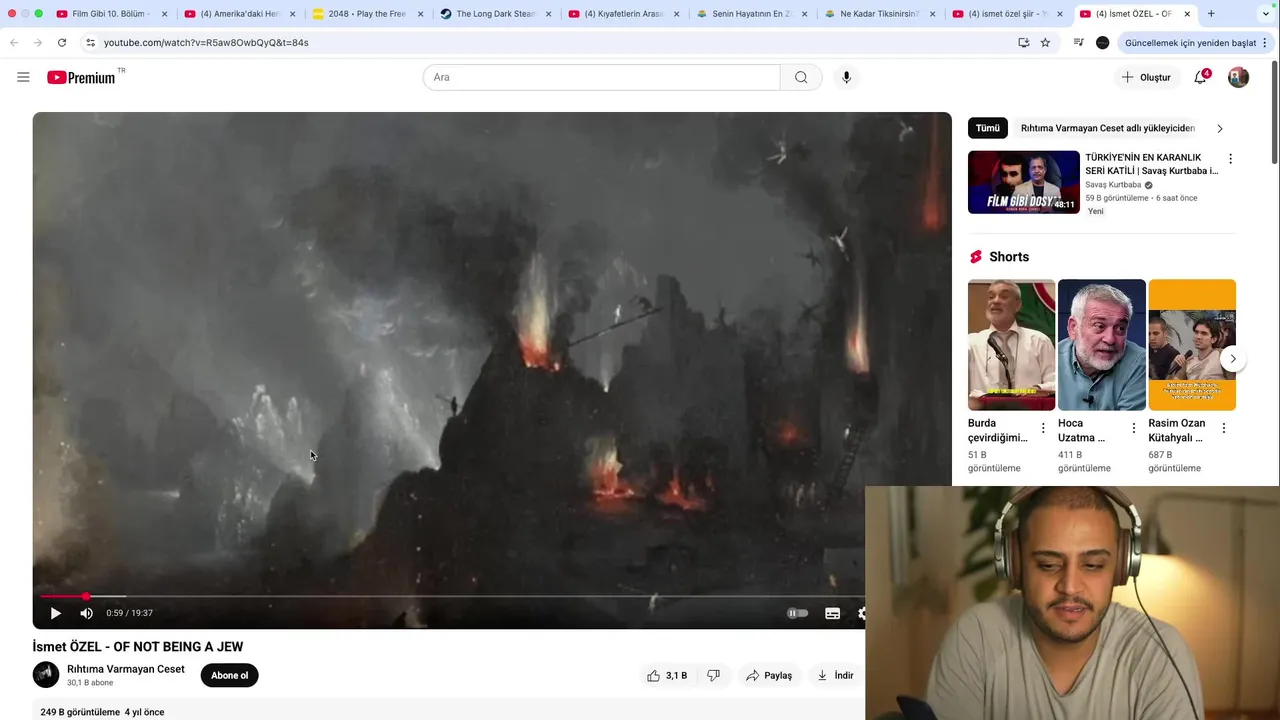Image resolution: width=1280 pixels, height=720 pixels.
Task: Open Rasim Ozan Kütahyalı short thumbnail
Action: tap(1192, 344)
